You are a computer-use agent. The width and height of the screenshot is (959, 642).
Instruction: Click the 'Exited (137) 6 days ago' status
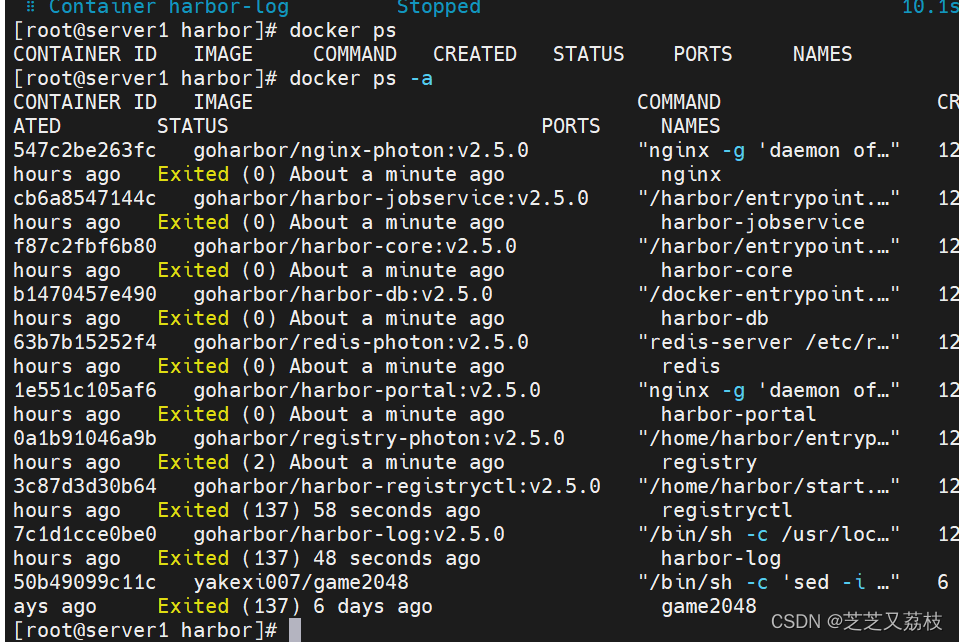[295, 606]
